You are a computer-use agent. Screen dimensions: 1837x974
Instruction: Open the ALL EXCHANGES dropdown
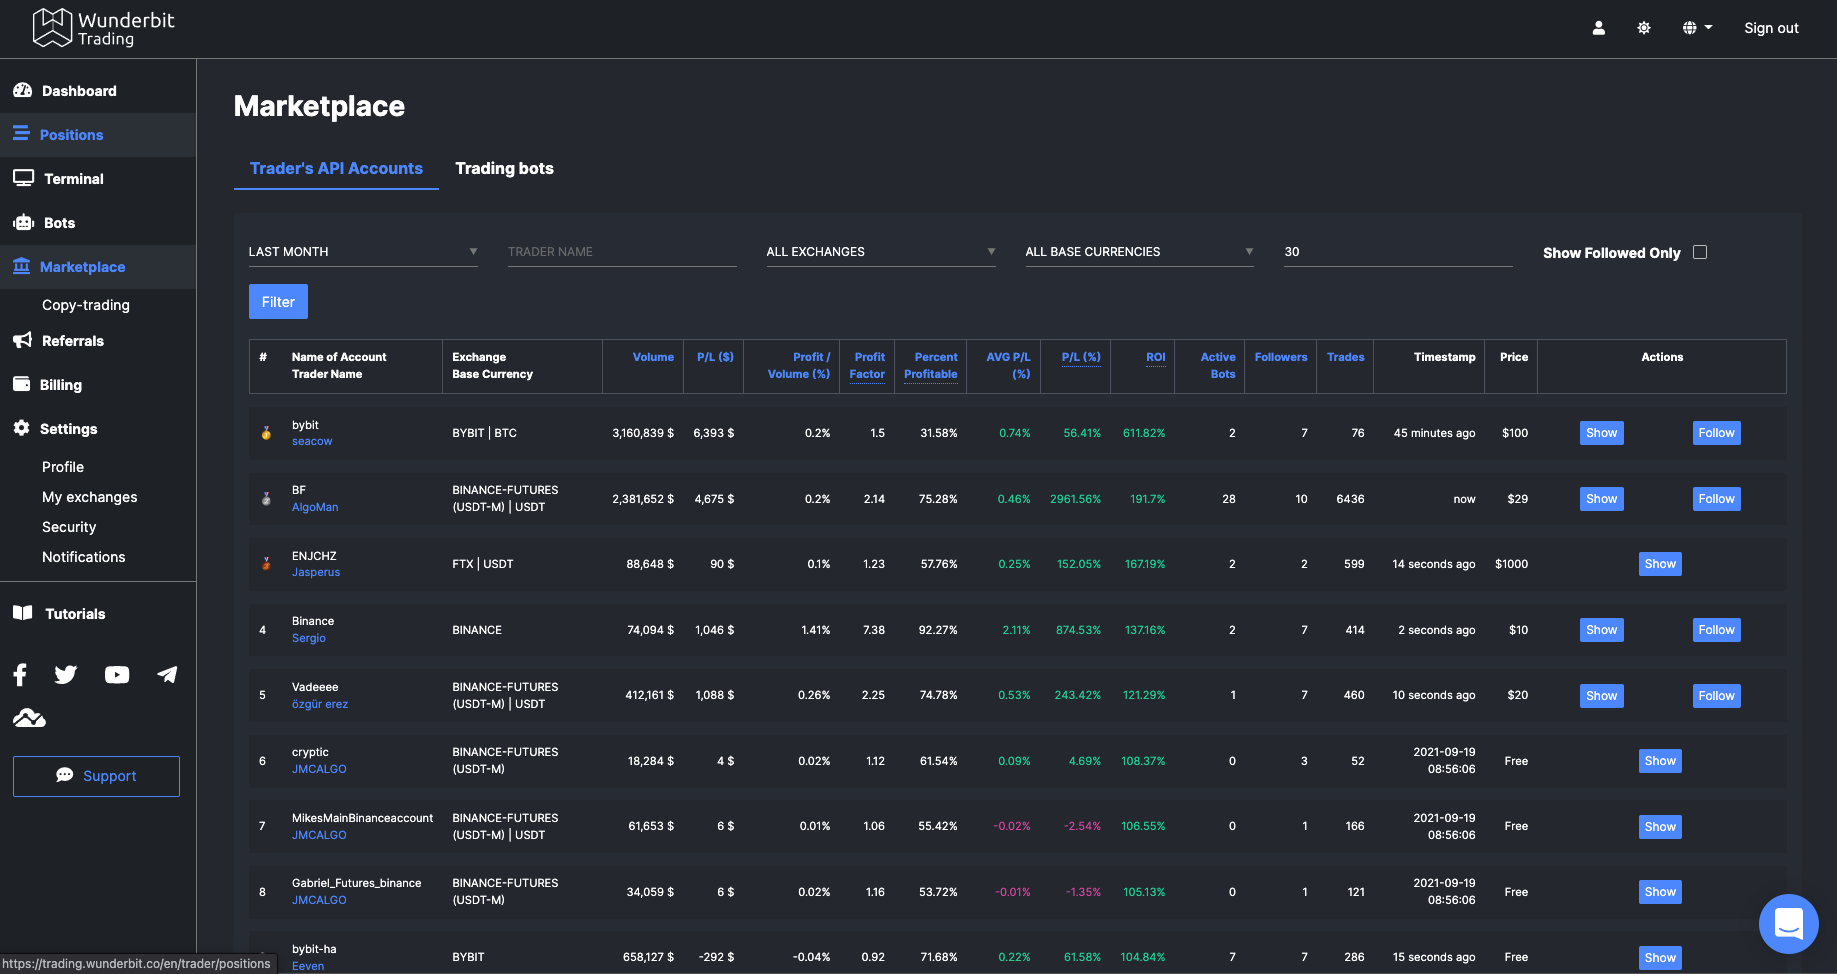point(881,252)
